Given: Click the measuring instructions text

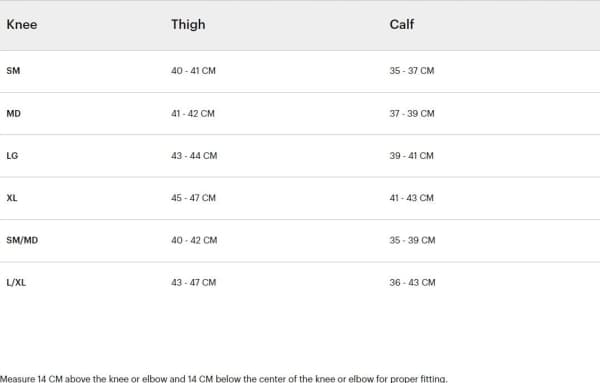Looking at the screenshot, I should pyautogui.click(x=223, y=379).
